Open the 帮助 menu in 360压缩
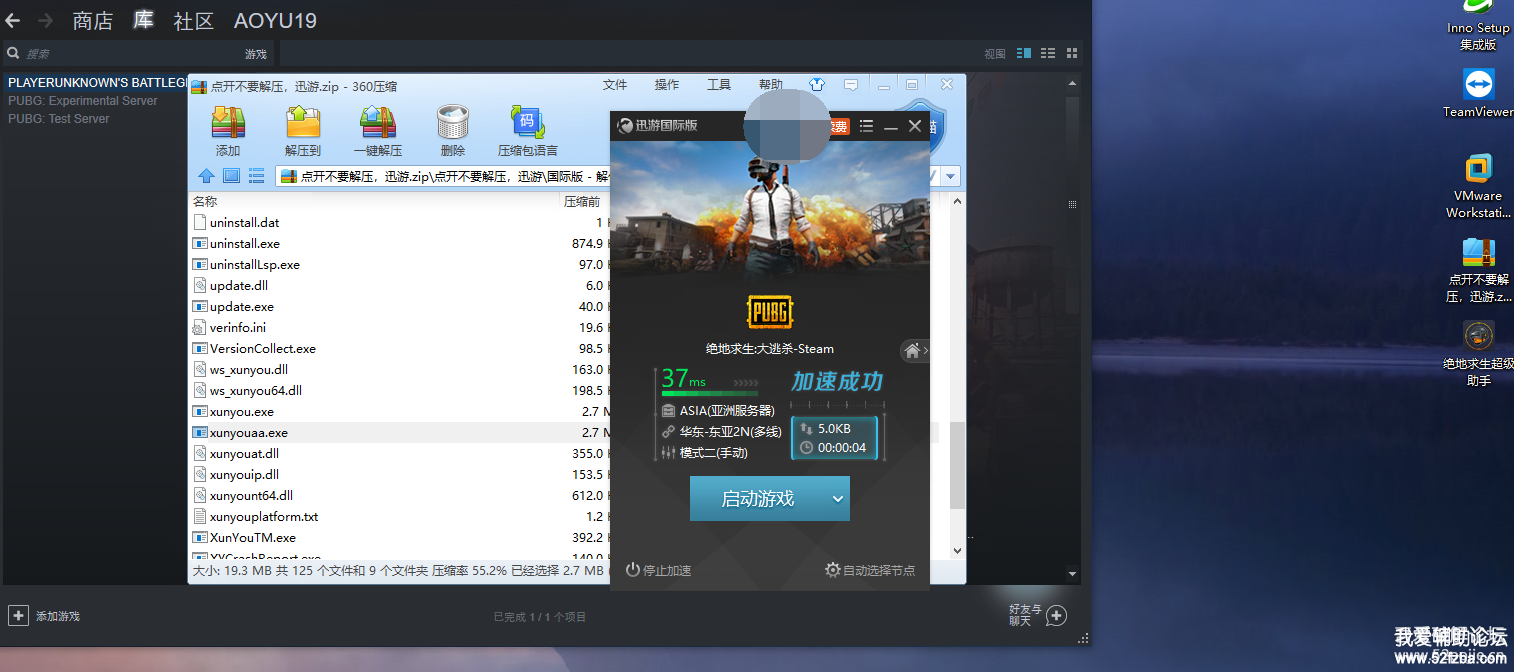1514x672 pixels. click(x=771, y=85)
